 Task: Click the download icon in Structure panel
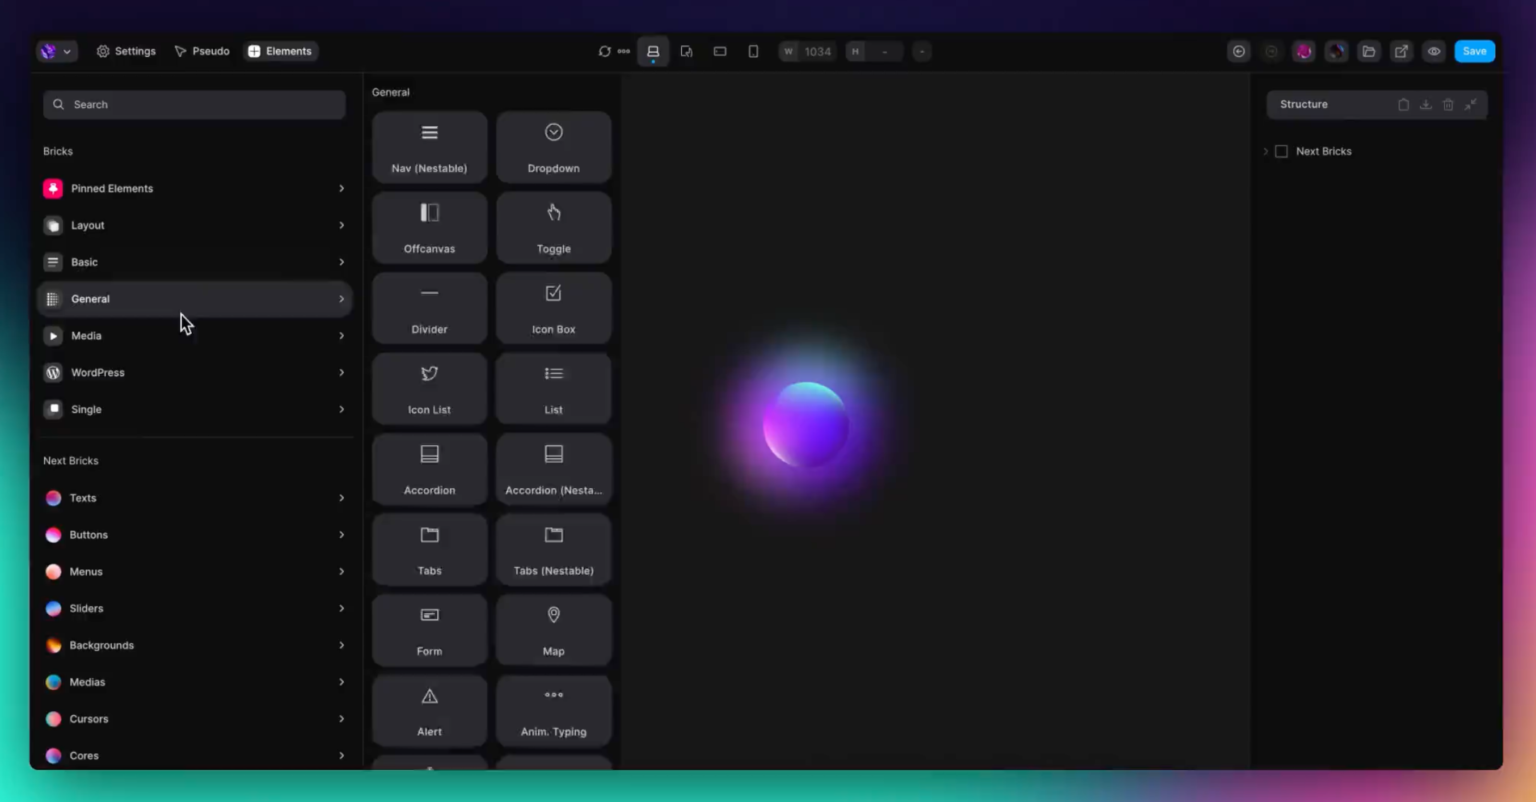point(1426,104)
